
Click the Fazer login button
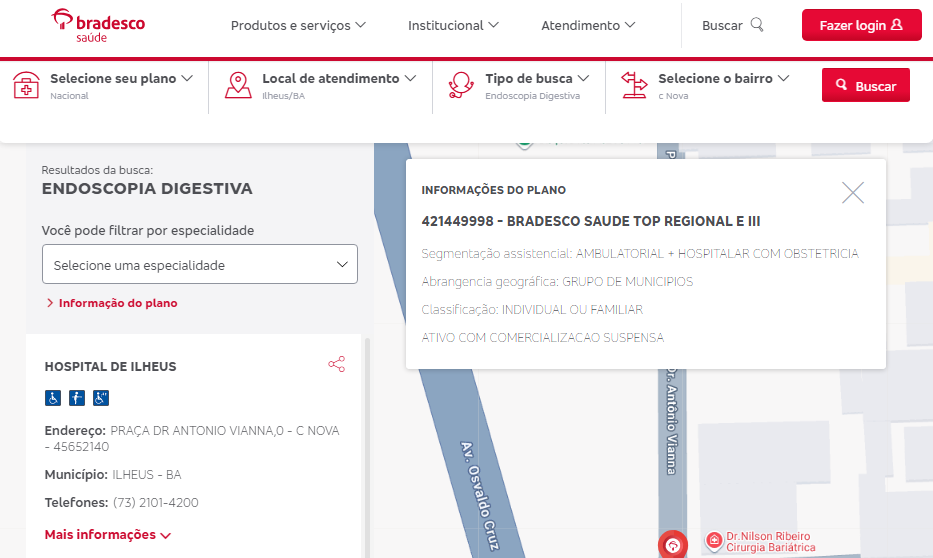pos(861,25)
